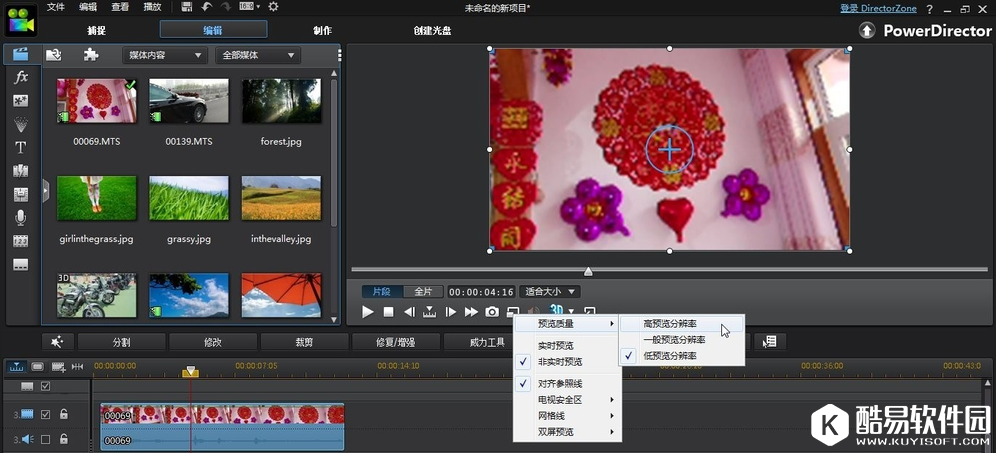Open the 全部媒体 filter dropdown
Viewport: 996px width, 453px height.
(x=257, y=55)
